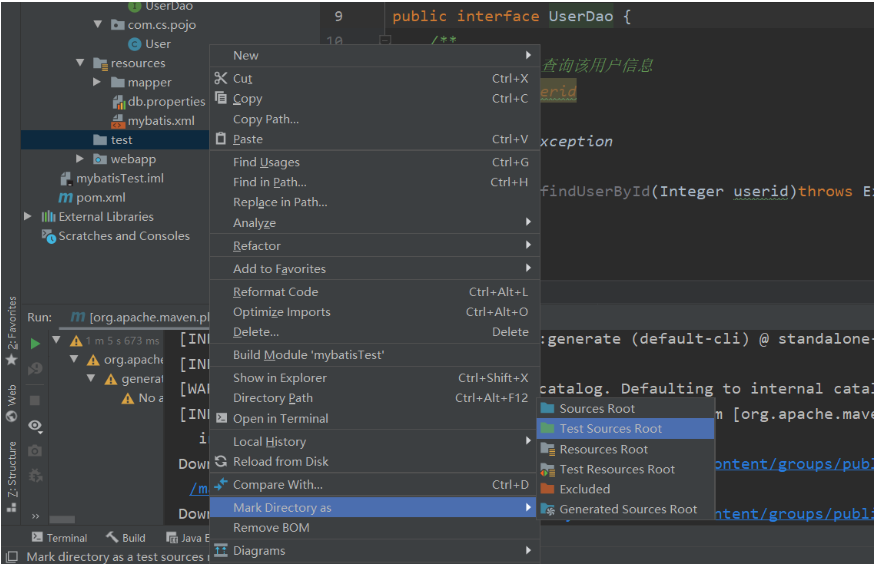Choose Show in Explorer

(375, 378)
